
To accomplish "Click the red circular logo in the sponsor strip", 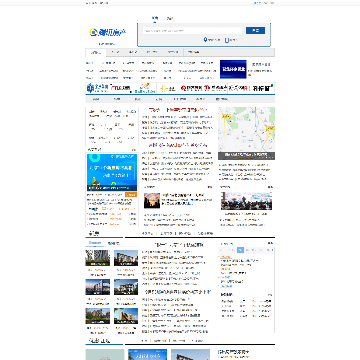I will pyautogui.click(x=192, y=88).
